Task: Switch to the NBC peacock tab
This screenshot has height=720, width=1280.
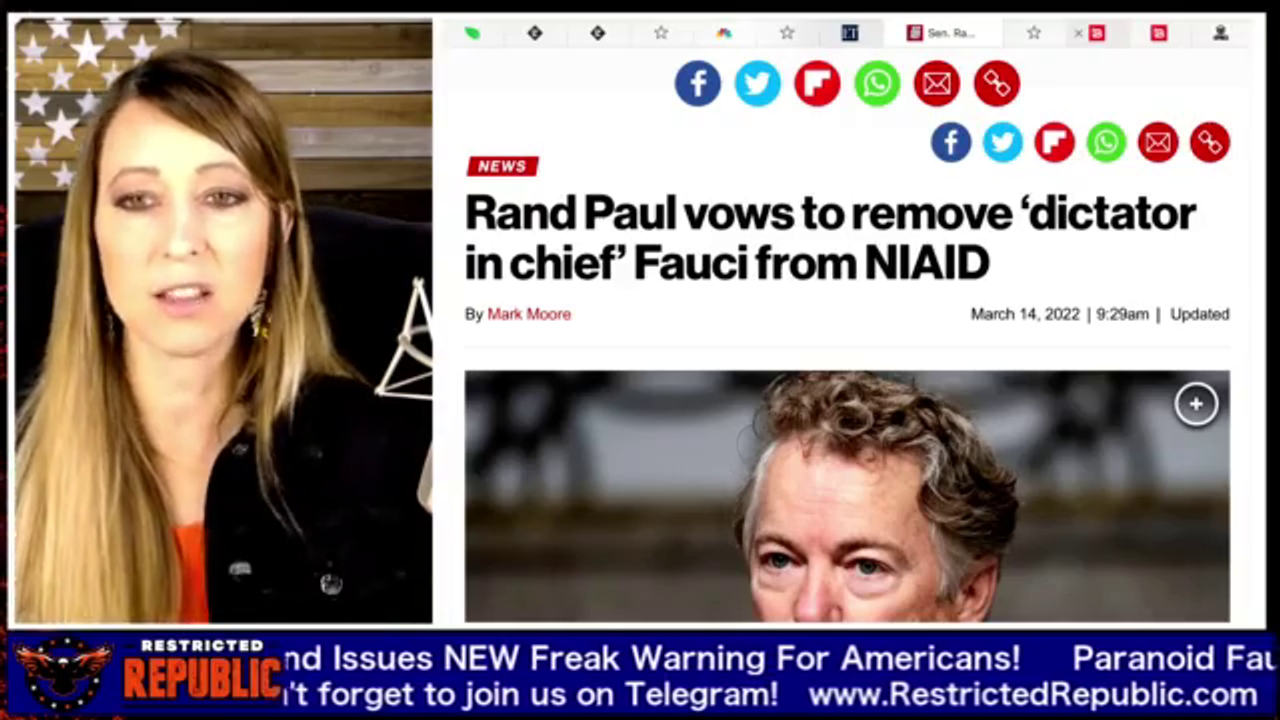Action: (x=724, y=33)
